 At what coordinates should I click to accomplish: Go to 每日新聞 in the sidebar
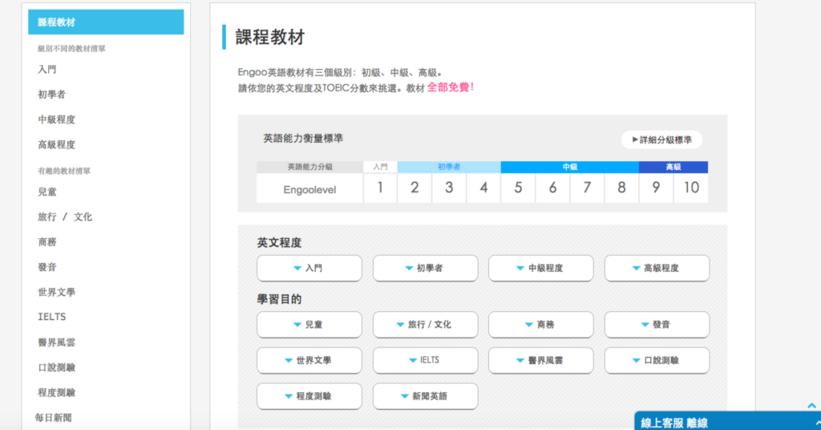(x=54, y=417)
